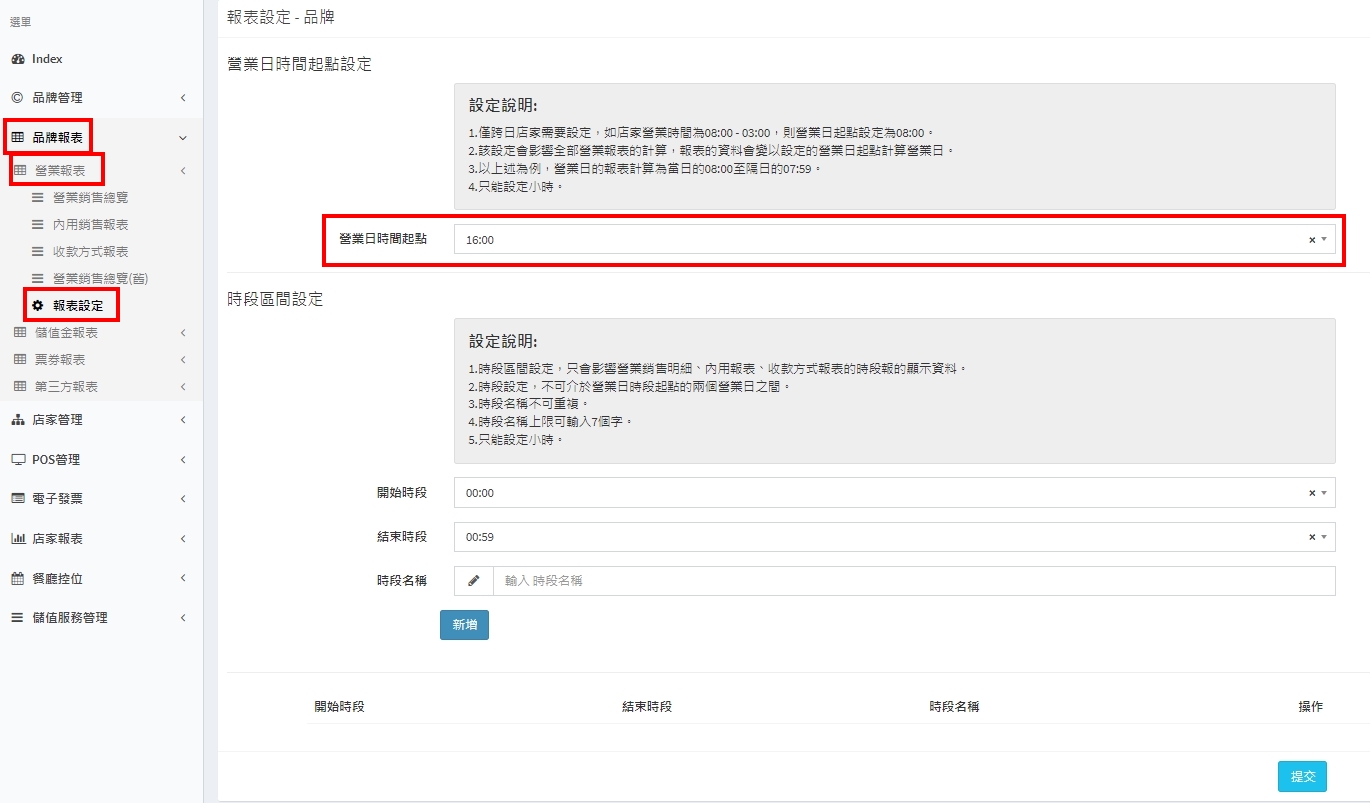Open 收款方式報表 in sidebar
1370x803 pixels.
(90, 252)
